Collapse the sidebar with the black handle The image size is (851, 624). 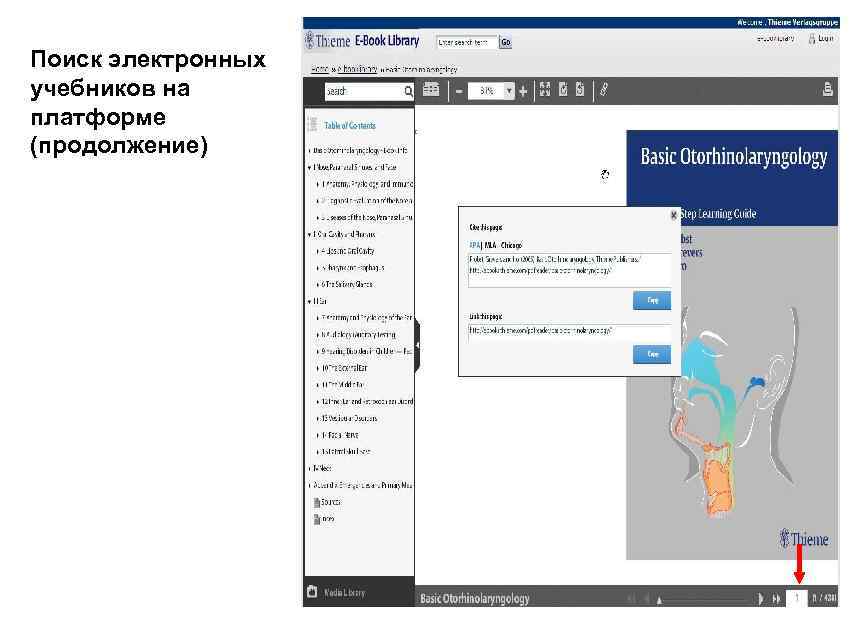click(x=417, y=346)
